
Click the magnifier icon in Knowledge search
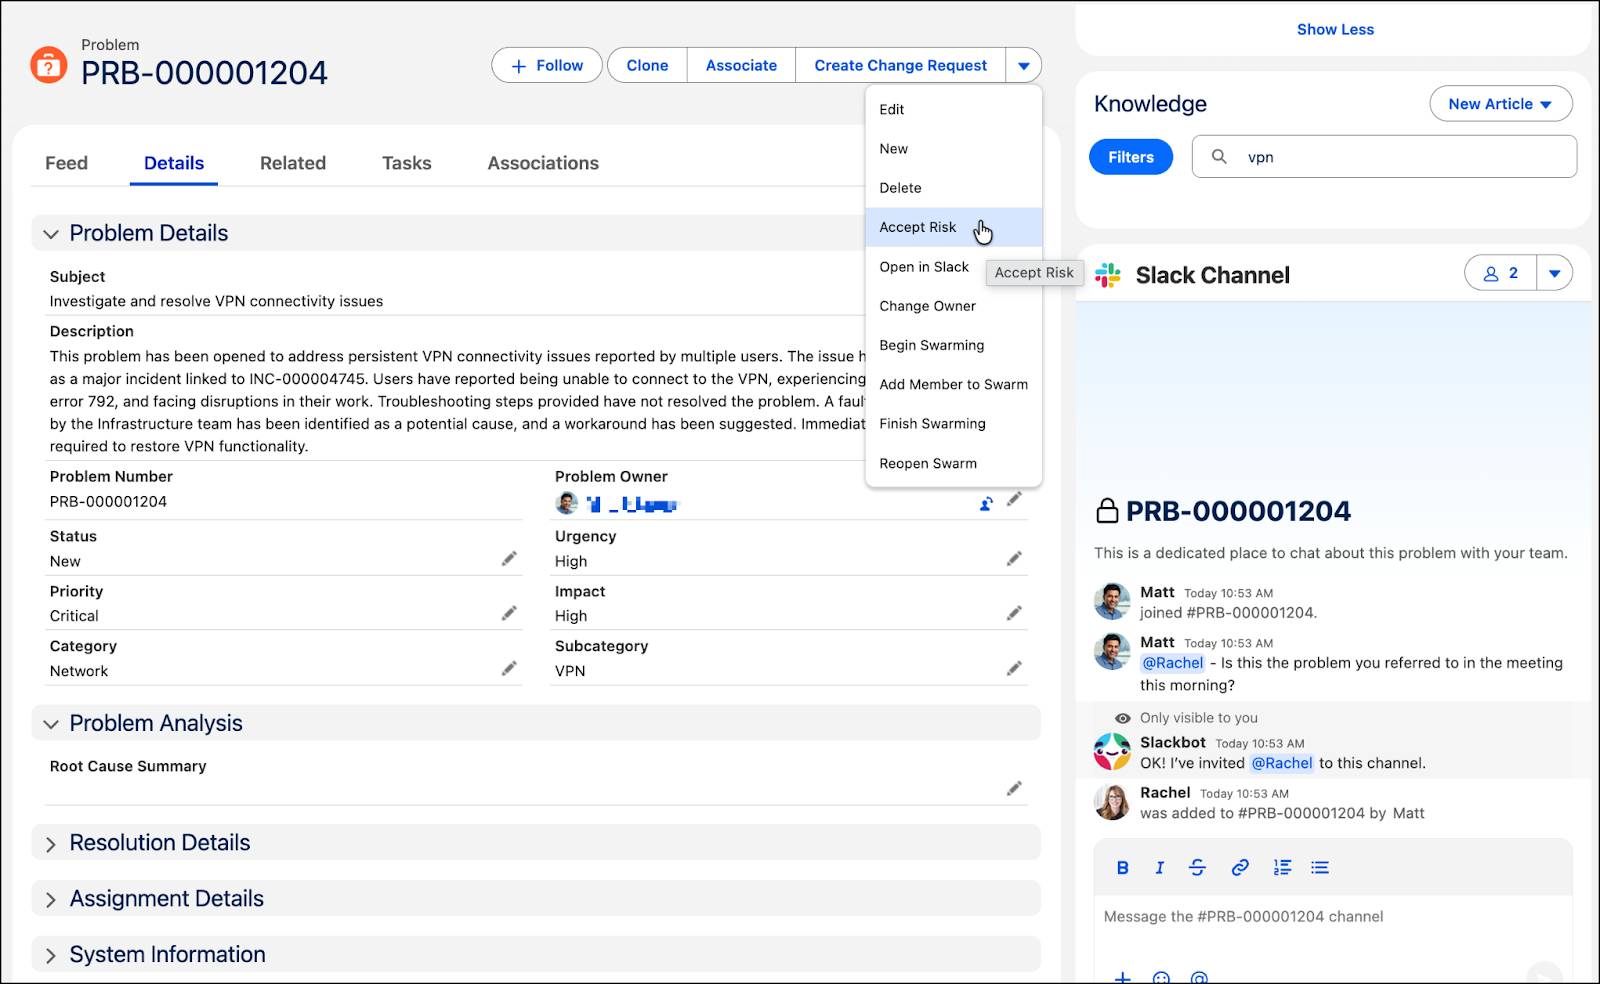[1219, 157]
